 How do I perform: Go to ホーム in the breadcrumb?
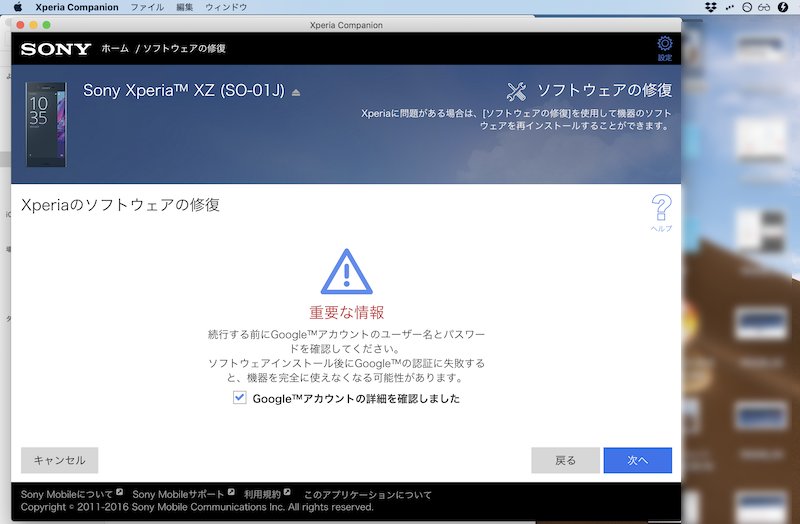(114, 48)
